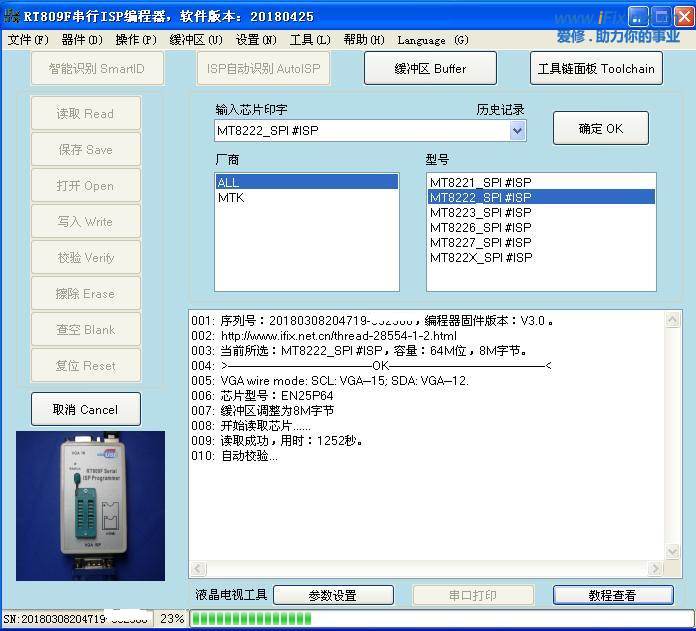Click the 智能识别 SmartID button
Screen dimensions: 696x631
(97, 68)
